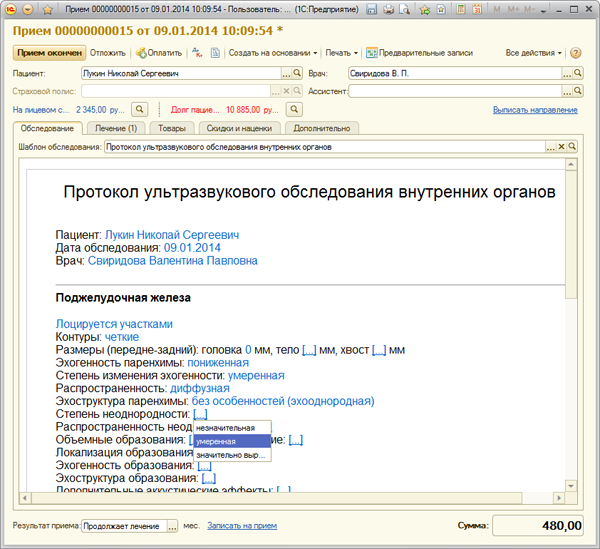
Task: Click the Дт/Кт postings icon in toolbar
Action: point(197,53)
